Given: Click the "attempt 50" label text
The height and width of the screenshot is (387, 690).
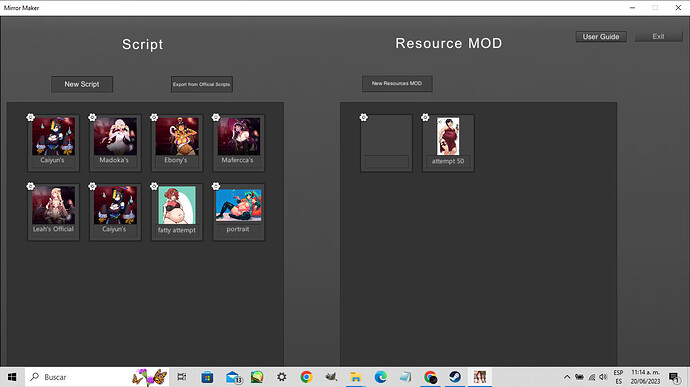Looking at the screenshot, I should 448,161.
